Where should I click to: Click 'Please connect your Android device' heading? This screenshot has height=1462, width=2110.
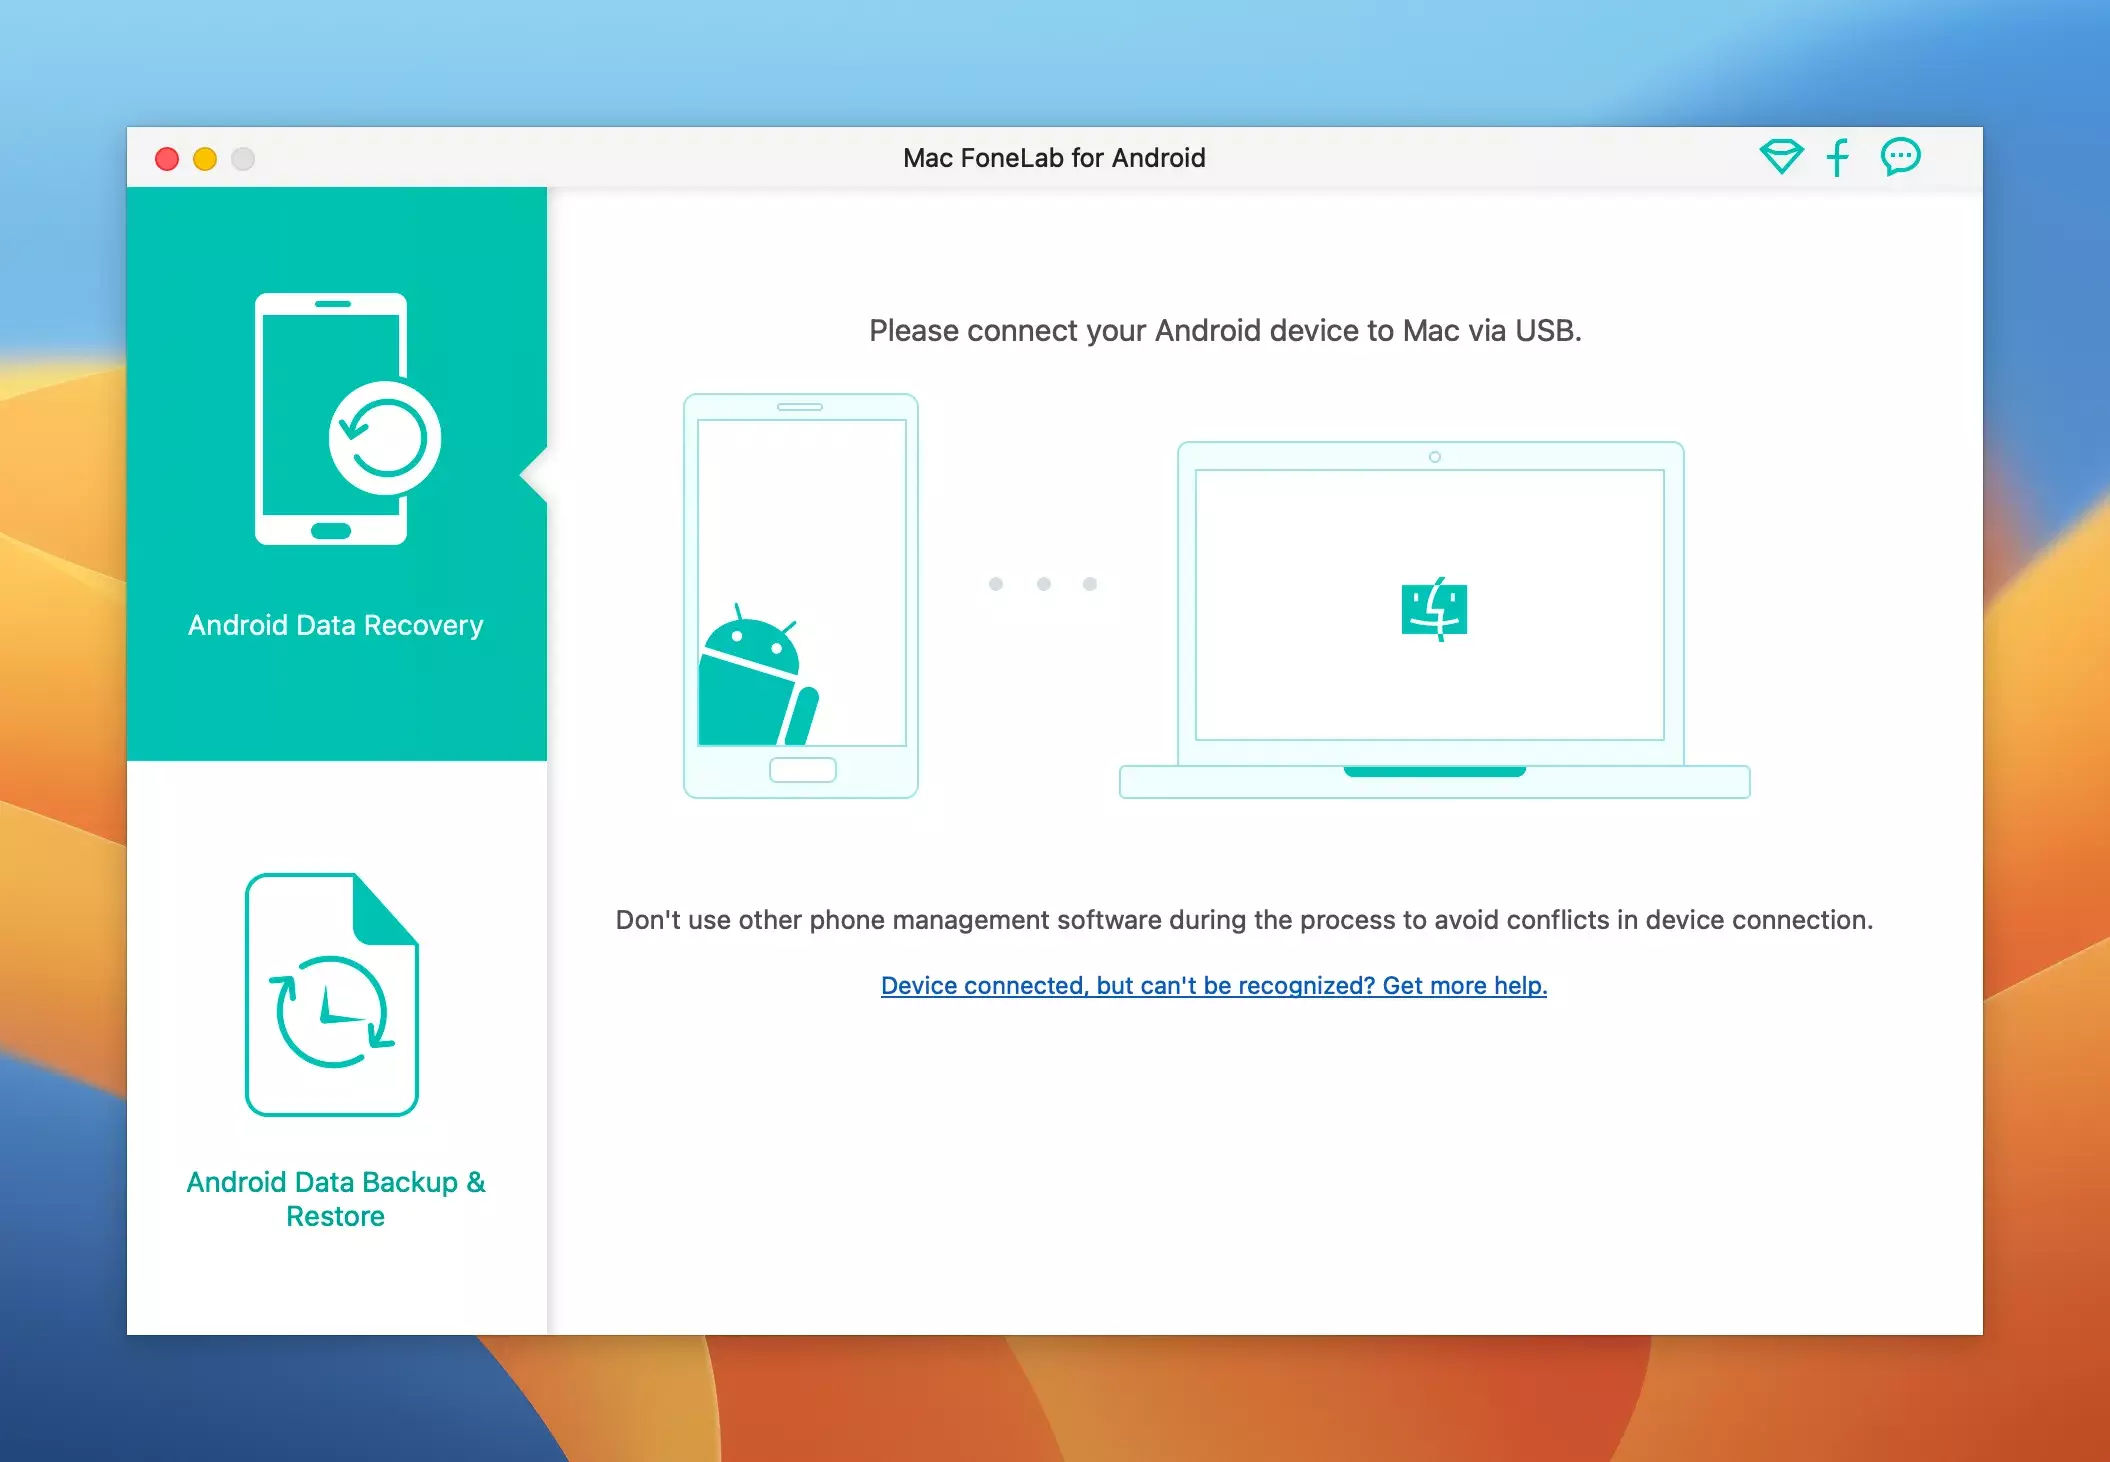point(1225,331)
